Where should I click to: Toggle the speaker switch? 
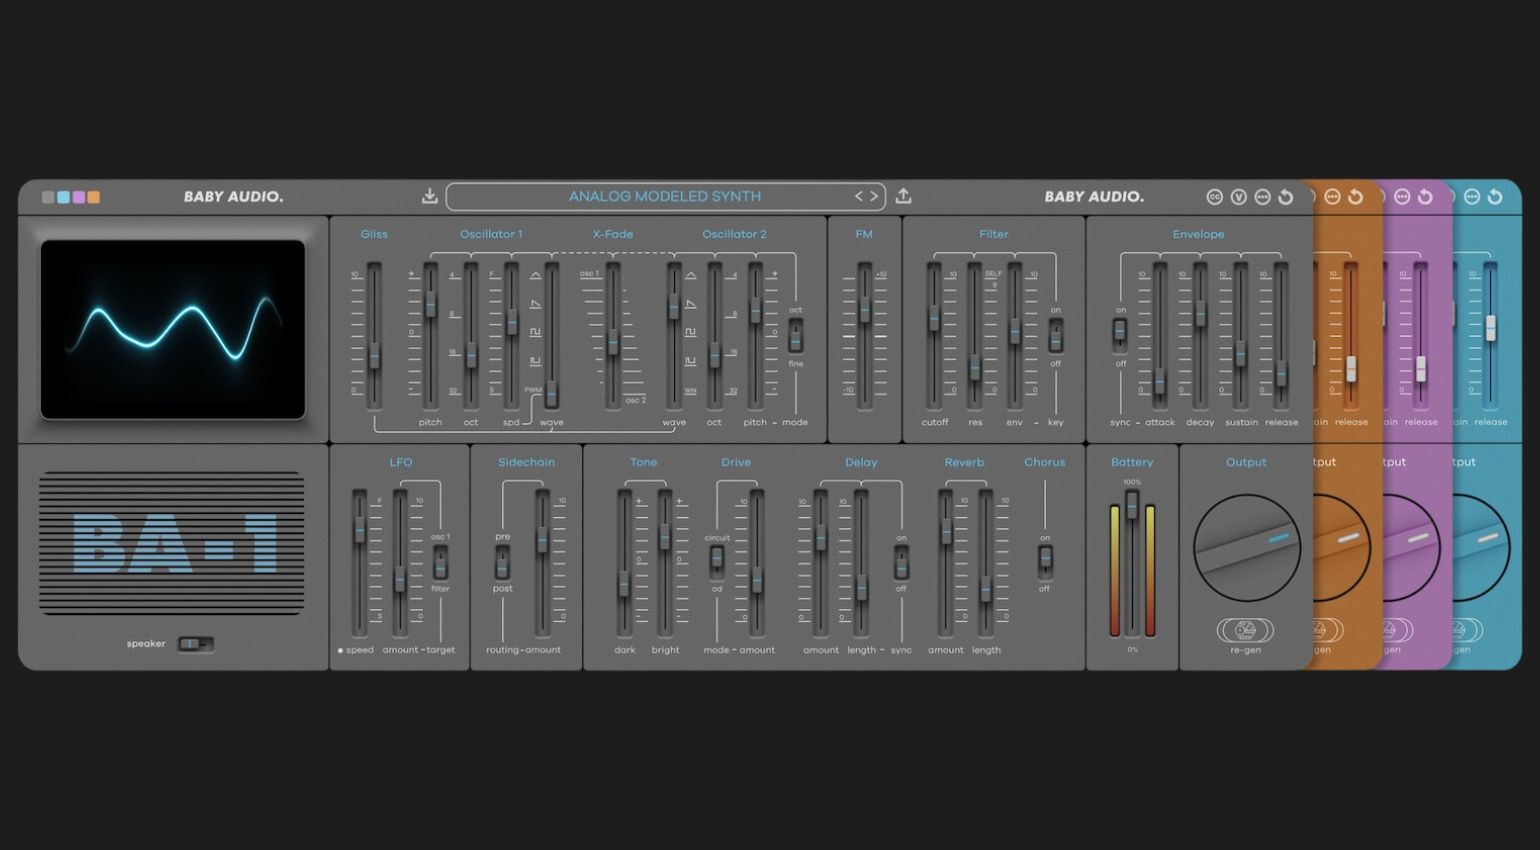point(196,644)
